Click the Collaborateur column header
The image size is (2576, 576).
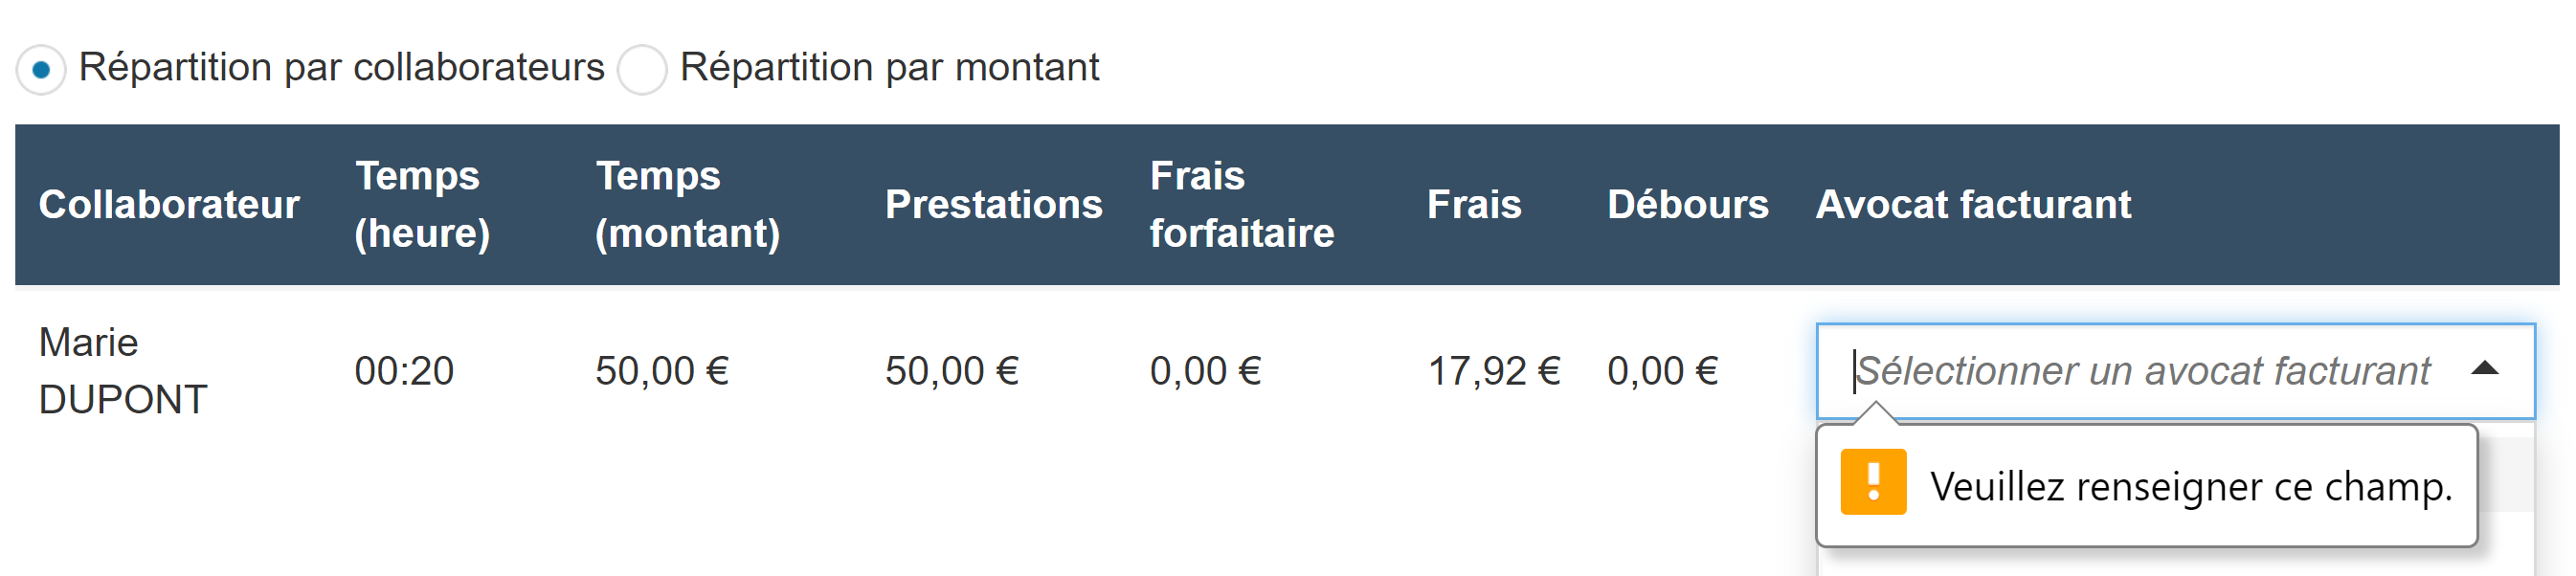(x=168, y=205)
